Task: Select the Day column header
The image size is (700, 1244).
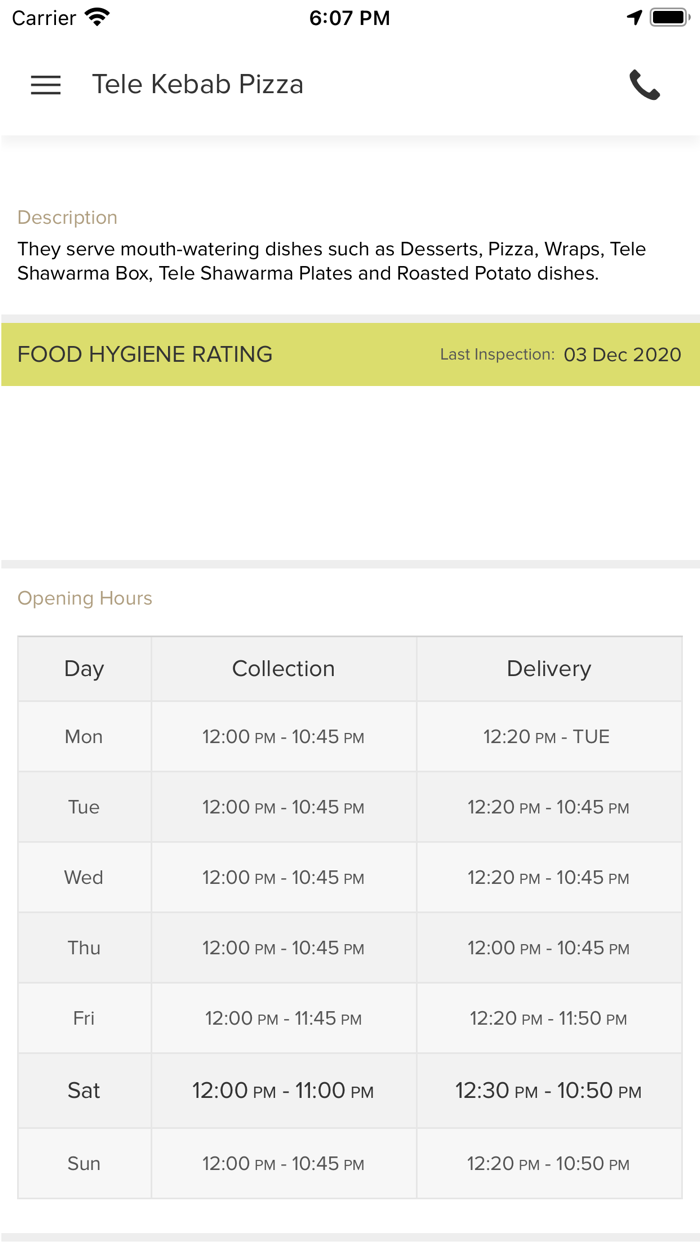Action: pyautogui.click(x=84, y=669)
